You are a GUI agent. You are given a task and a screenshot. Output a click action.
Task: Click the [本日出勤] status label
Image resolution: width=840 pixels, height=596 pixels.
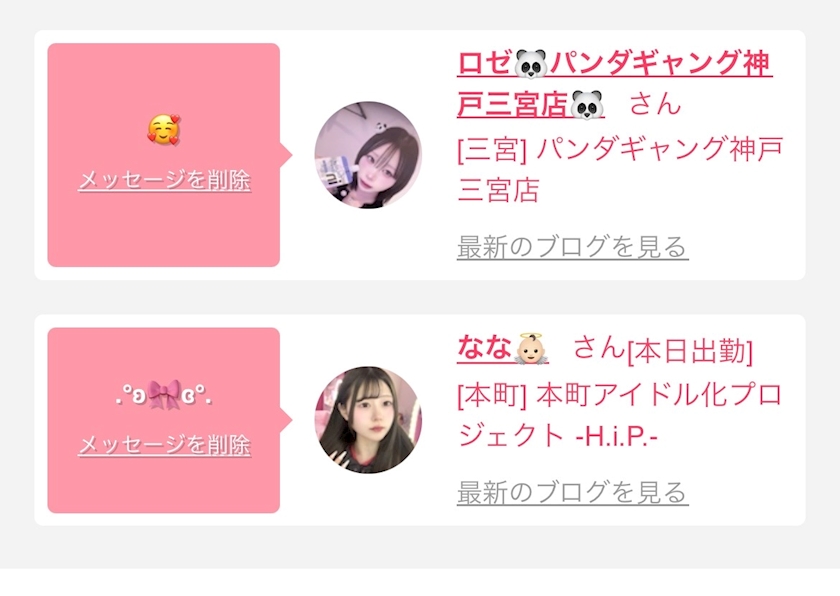point(690,352)
